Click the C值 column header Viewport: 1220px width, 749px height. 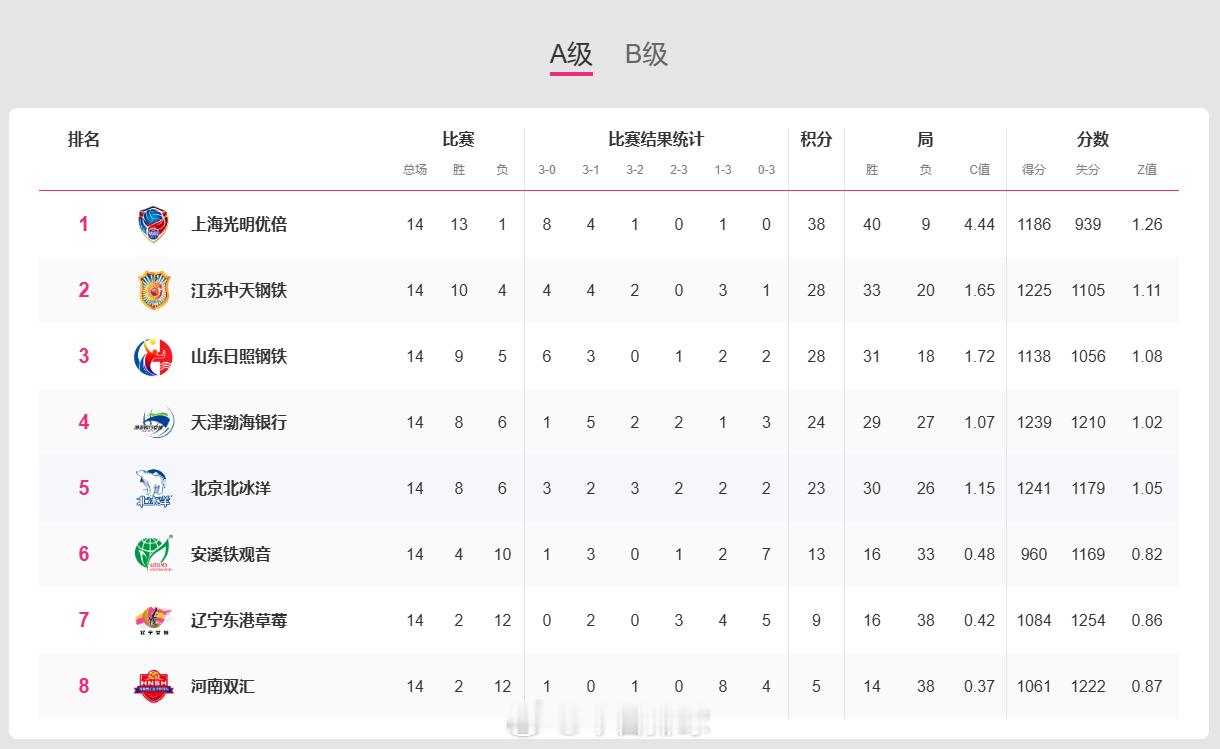pyautogui.click(x=979, y=170)
